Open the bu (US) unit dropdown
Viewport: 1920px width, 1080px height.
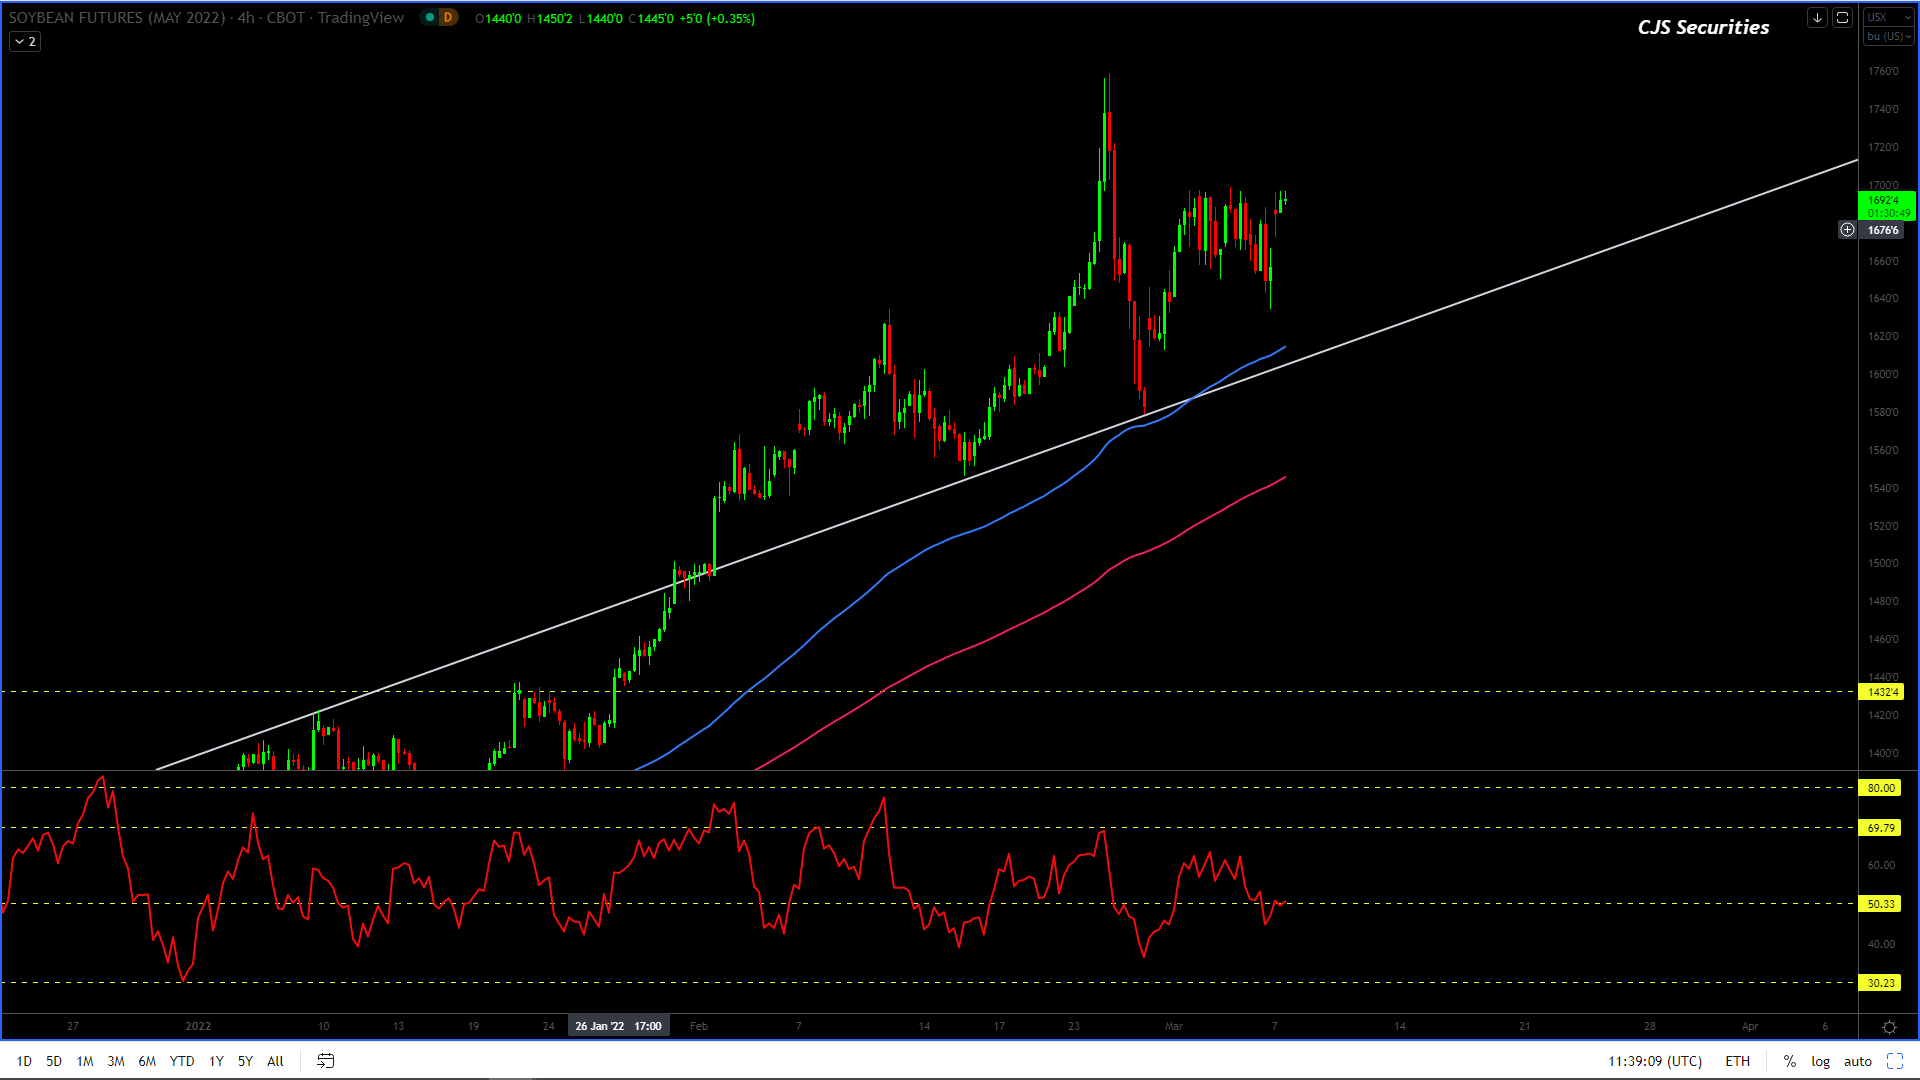coord(1888,36)
